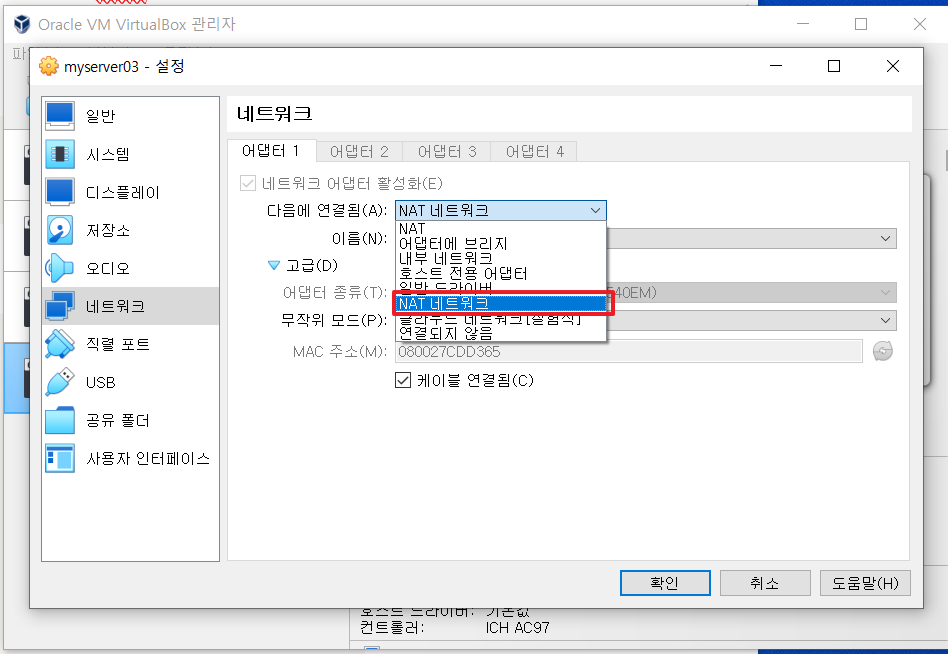
Task: Select the 사용자 인터페이스 layout icon
Action: [60, 458]
